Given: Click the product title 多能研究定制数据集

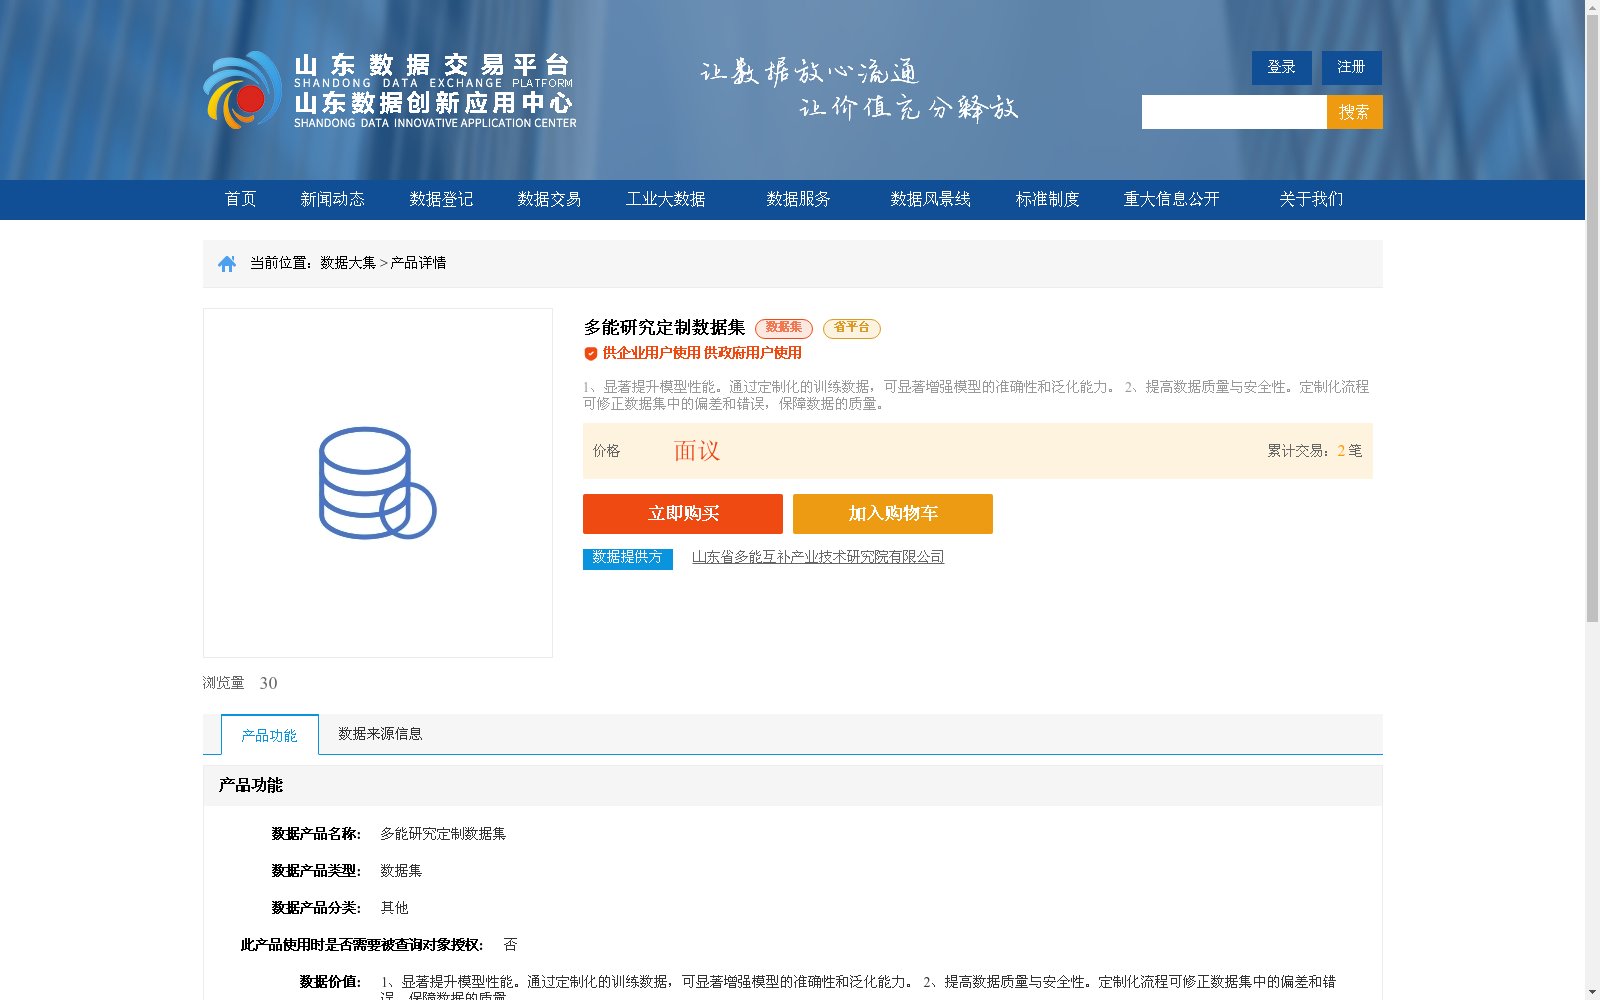Looking at the screenshot, I should point(664,328).
